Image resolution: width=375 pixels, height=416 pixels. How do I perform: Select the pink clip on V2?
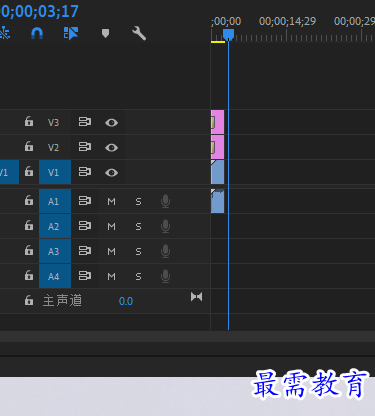[218, 147]
